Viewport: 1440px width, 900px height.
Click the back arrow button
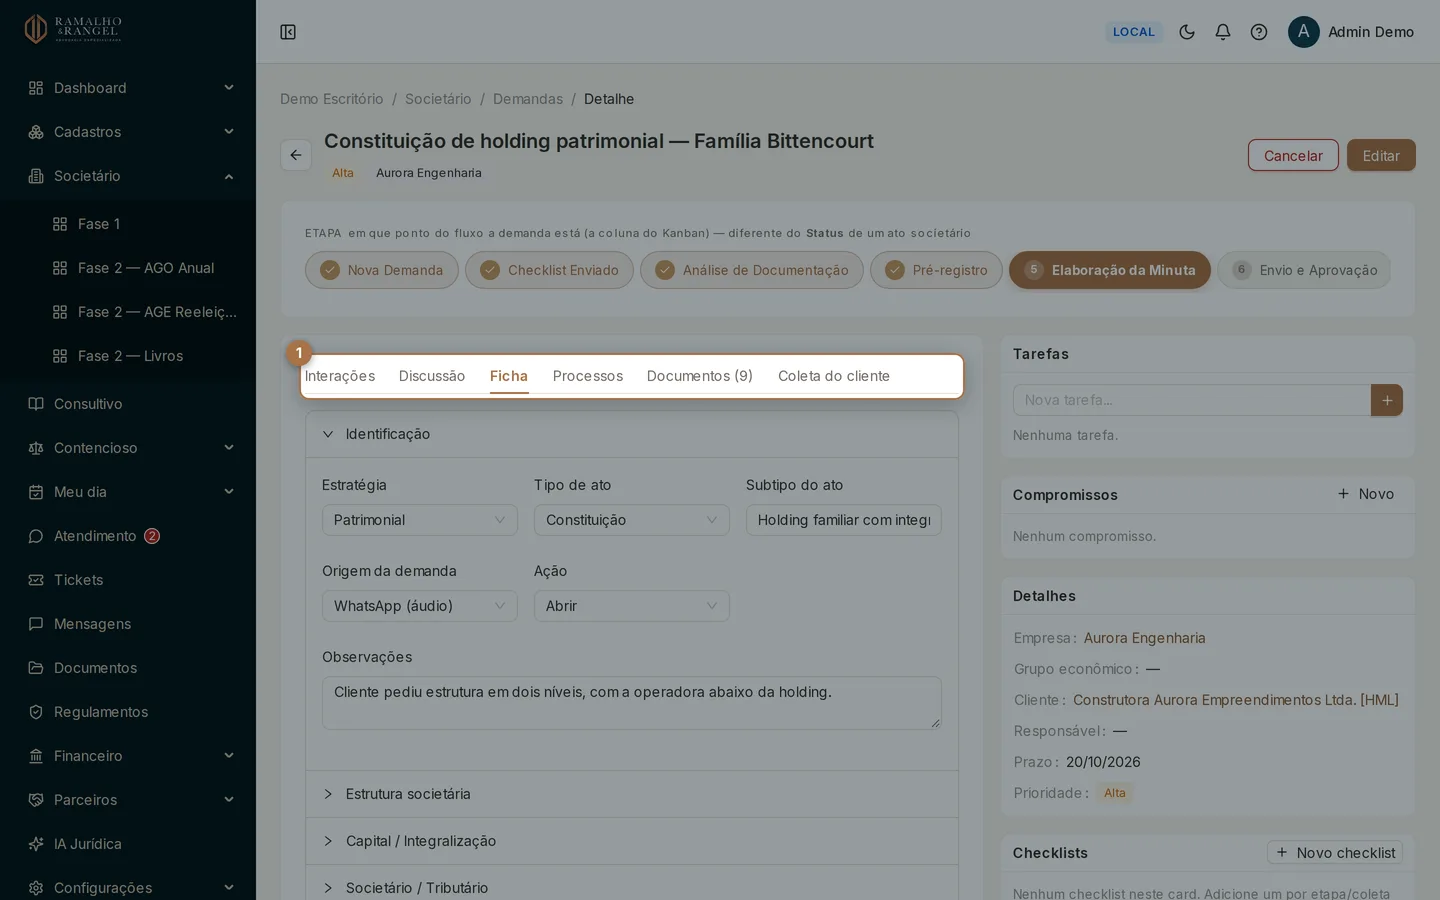tap(296, 155)
